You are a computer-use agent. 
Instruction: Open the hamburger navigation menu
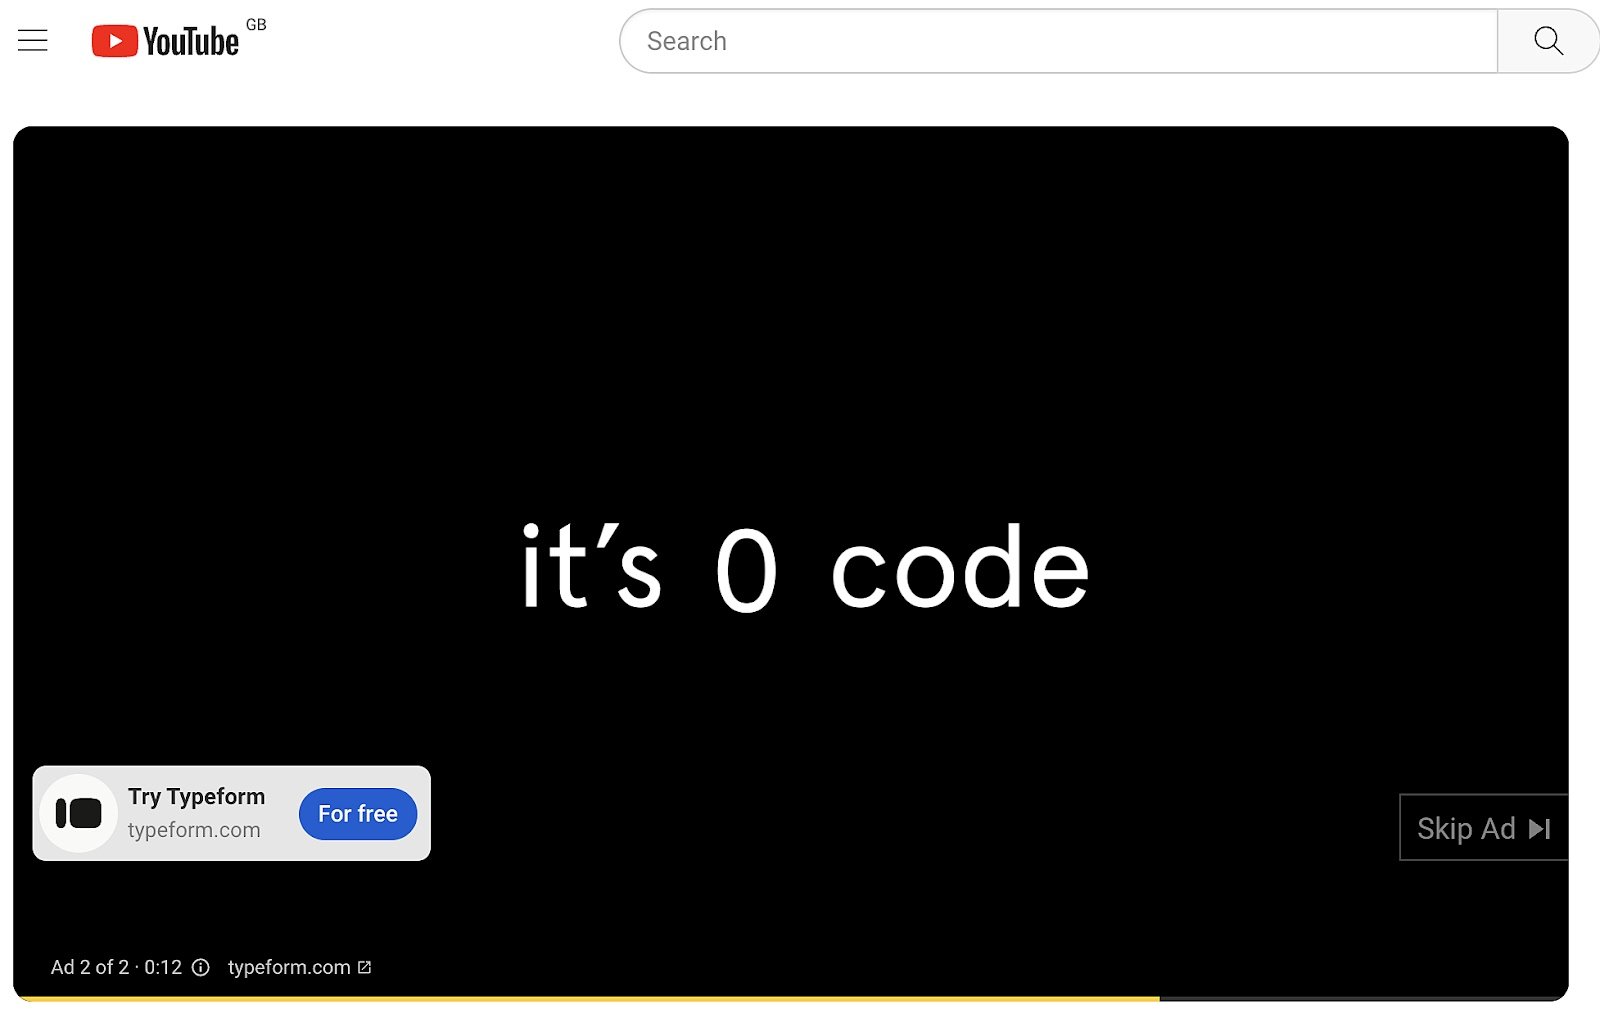tap(32, 40)
